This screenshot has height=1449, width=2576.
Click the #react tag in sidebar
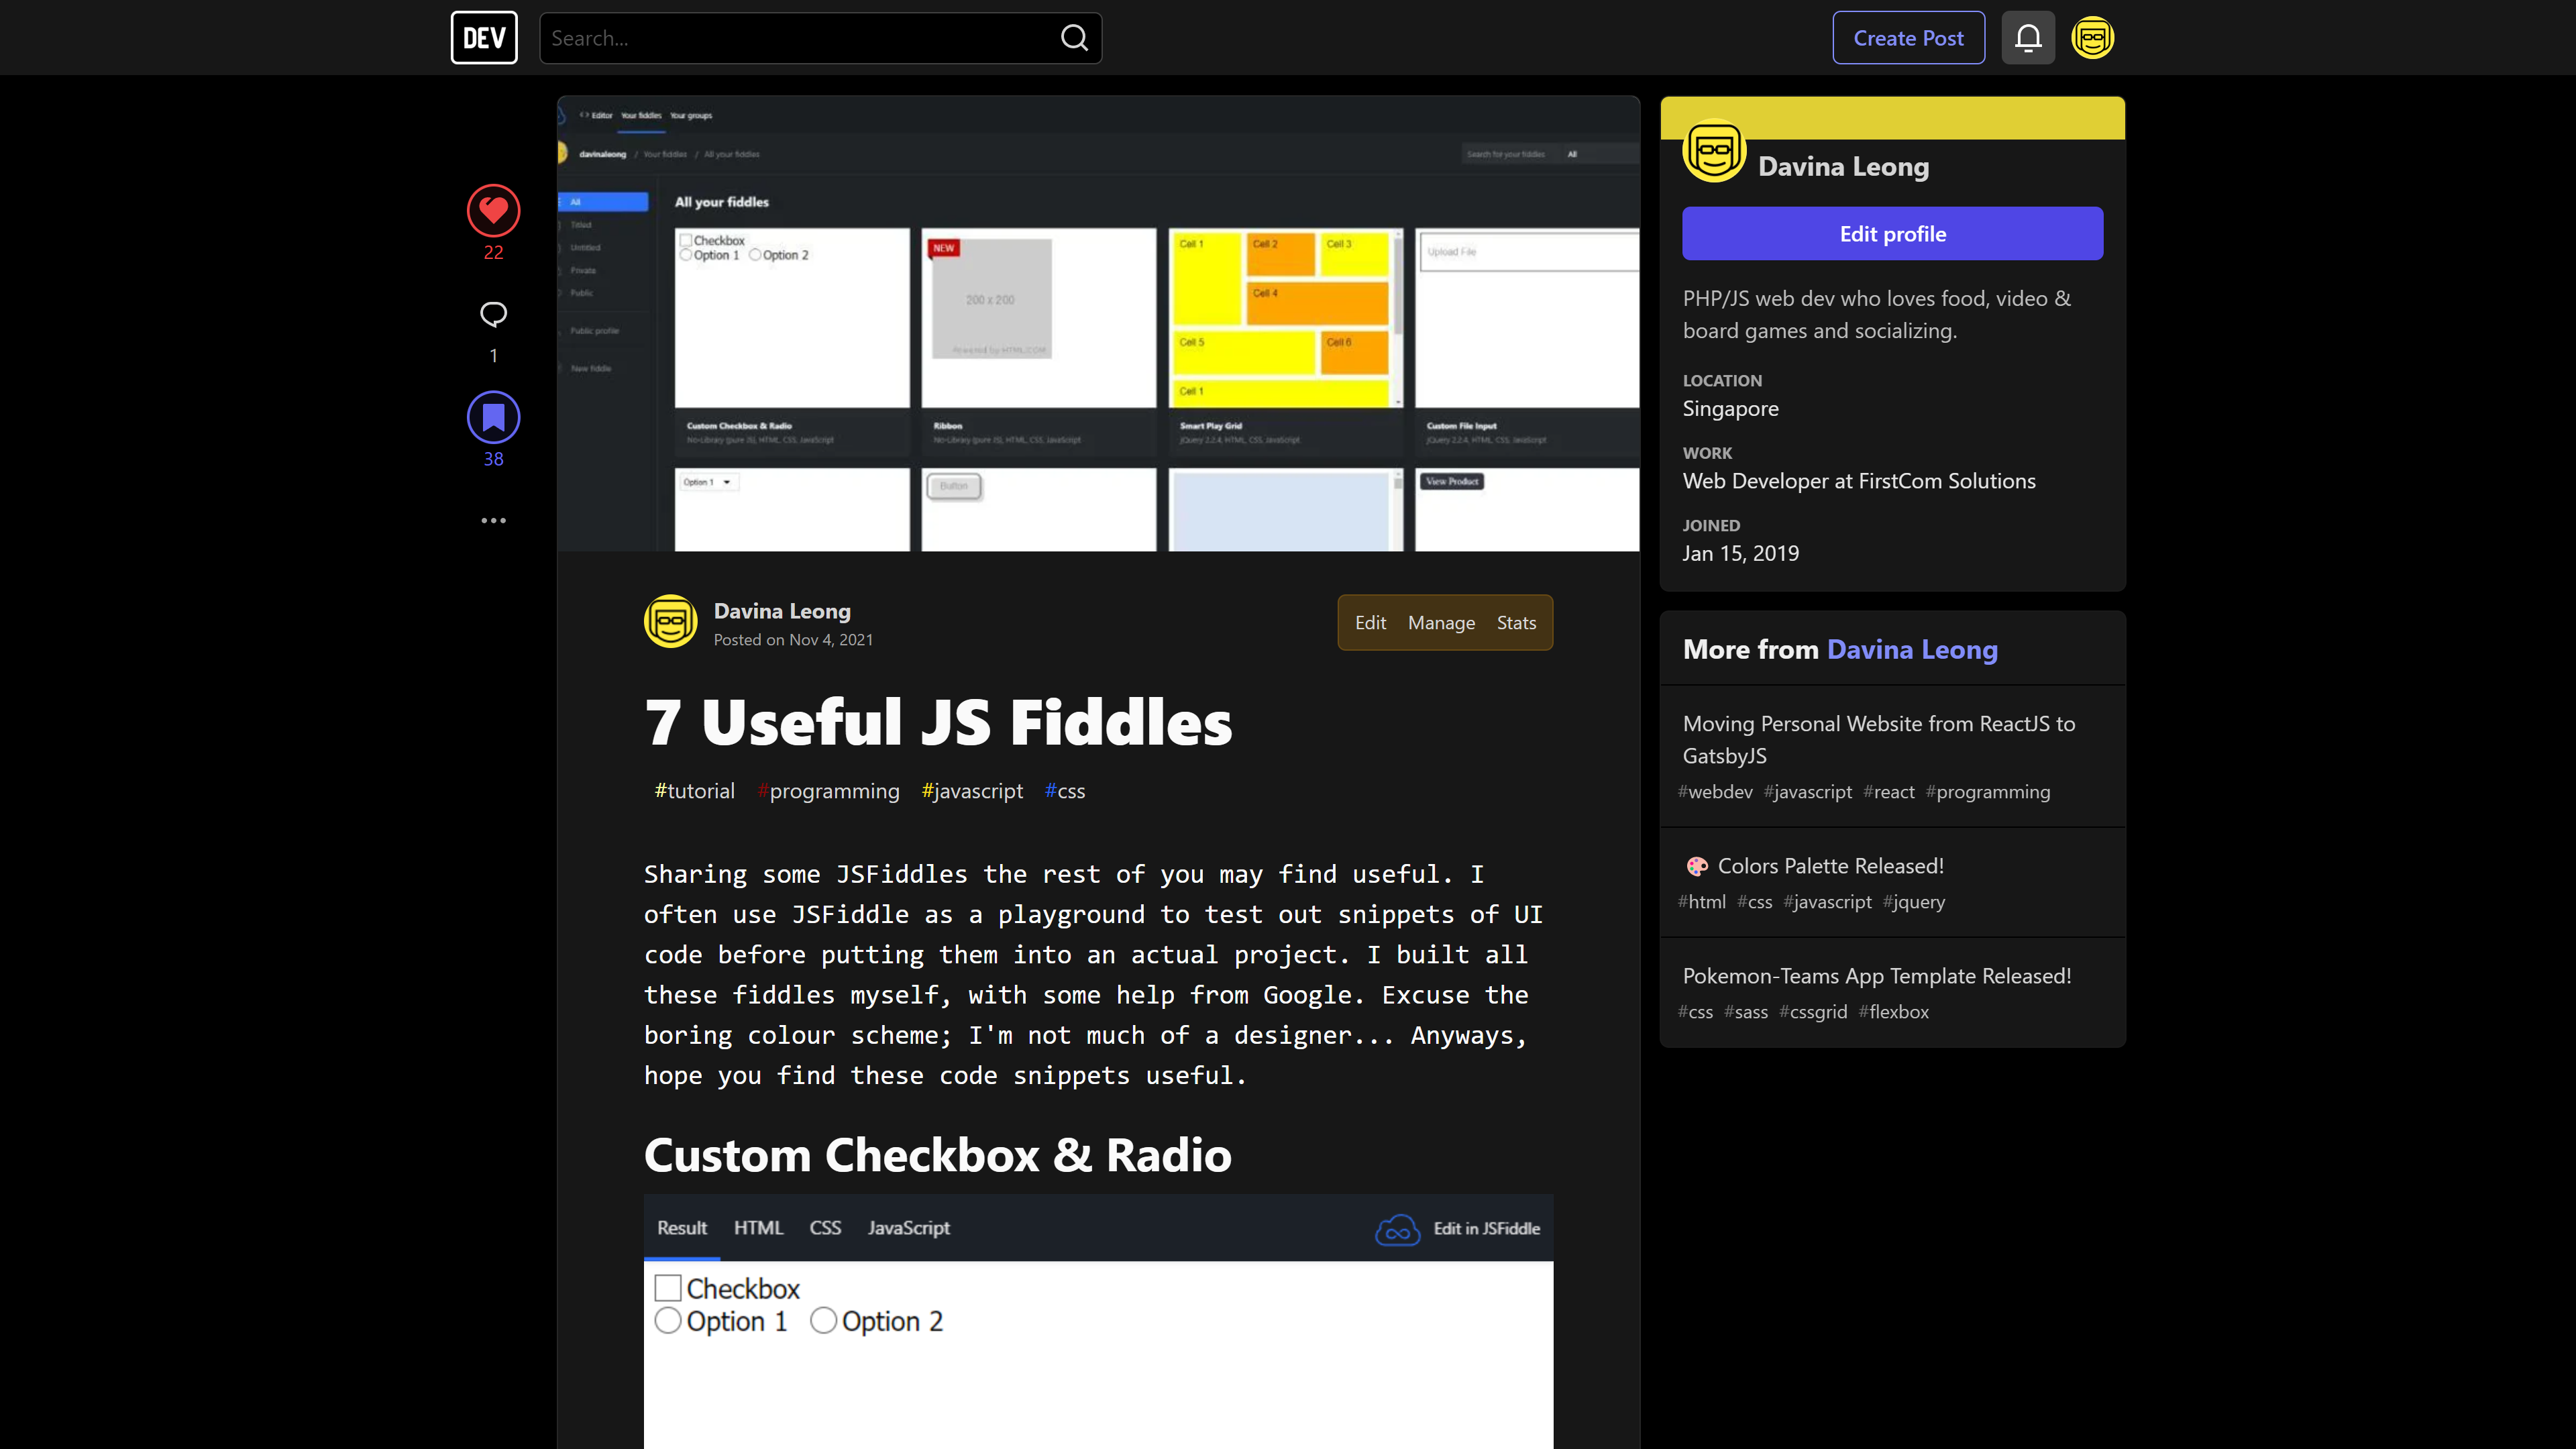[1889, 792]
